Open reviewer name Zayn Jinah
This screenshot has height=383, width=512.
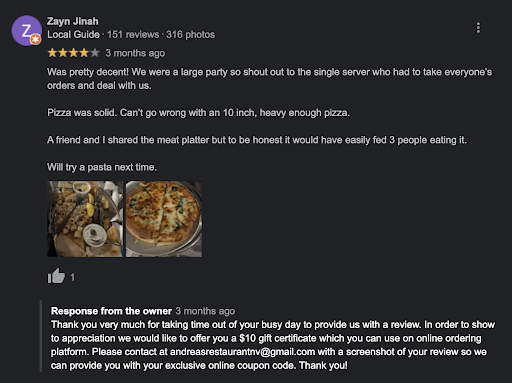pos(72,21)
